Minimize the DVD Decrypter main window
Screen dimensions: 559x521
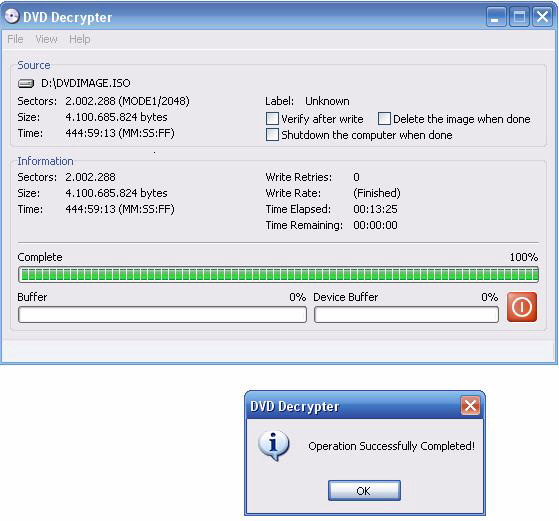(496, 17)
